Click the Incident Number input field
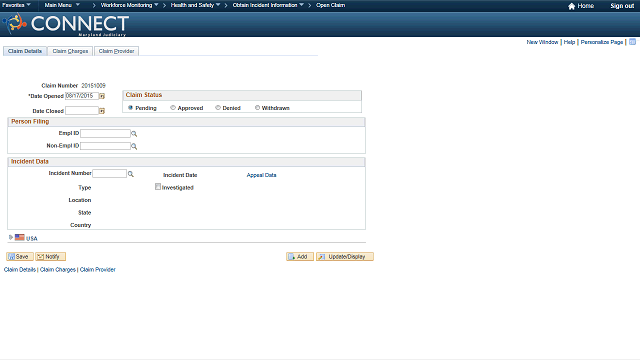 109,173
